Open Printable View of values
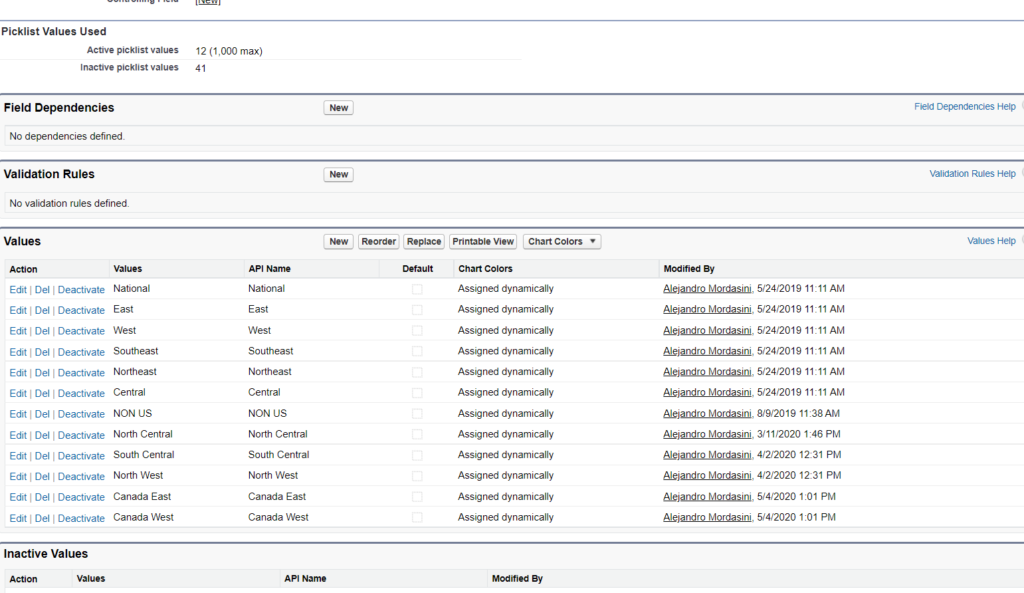Viewport: 1024px width, 593px height. click(483, 241)
